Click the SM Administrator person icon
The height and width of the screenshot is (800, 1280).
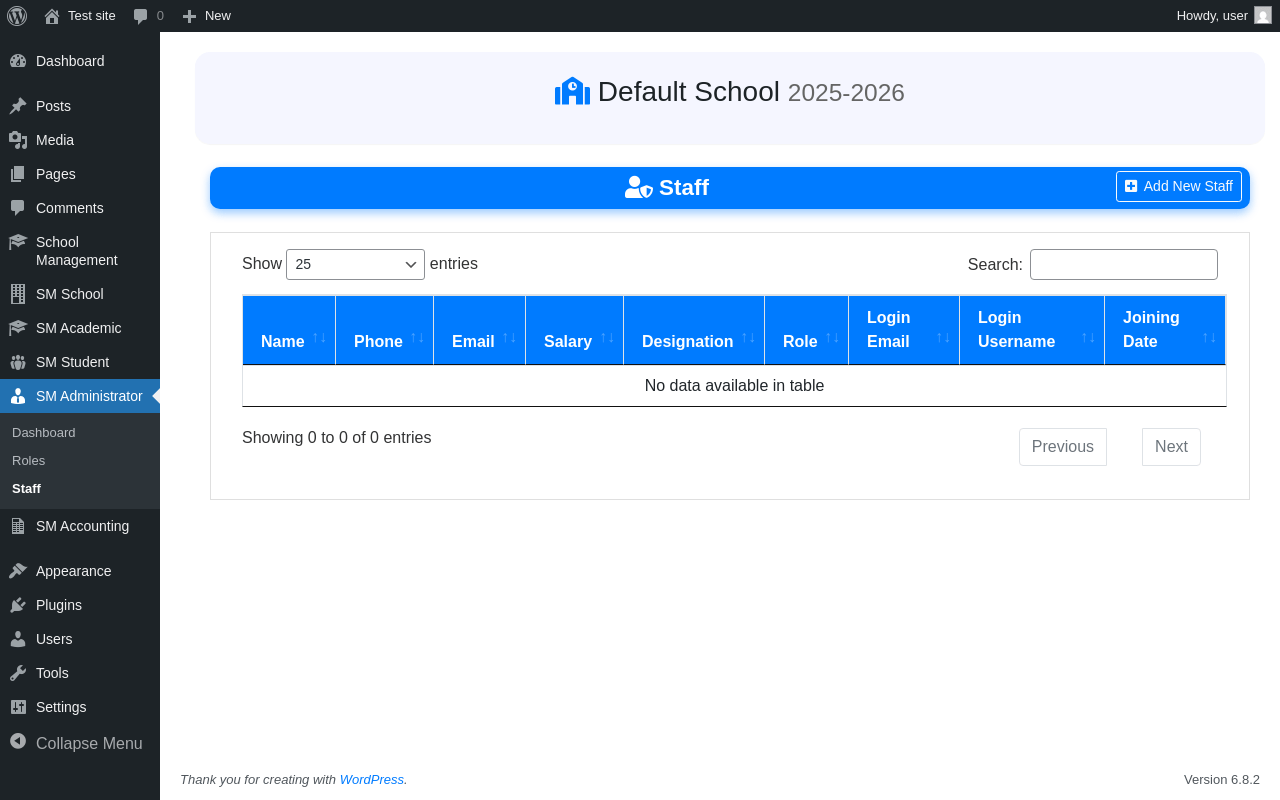coord(18,396)
